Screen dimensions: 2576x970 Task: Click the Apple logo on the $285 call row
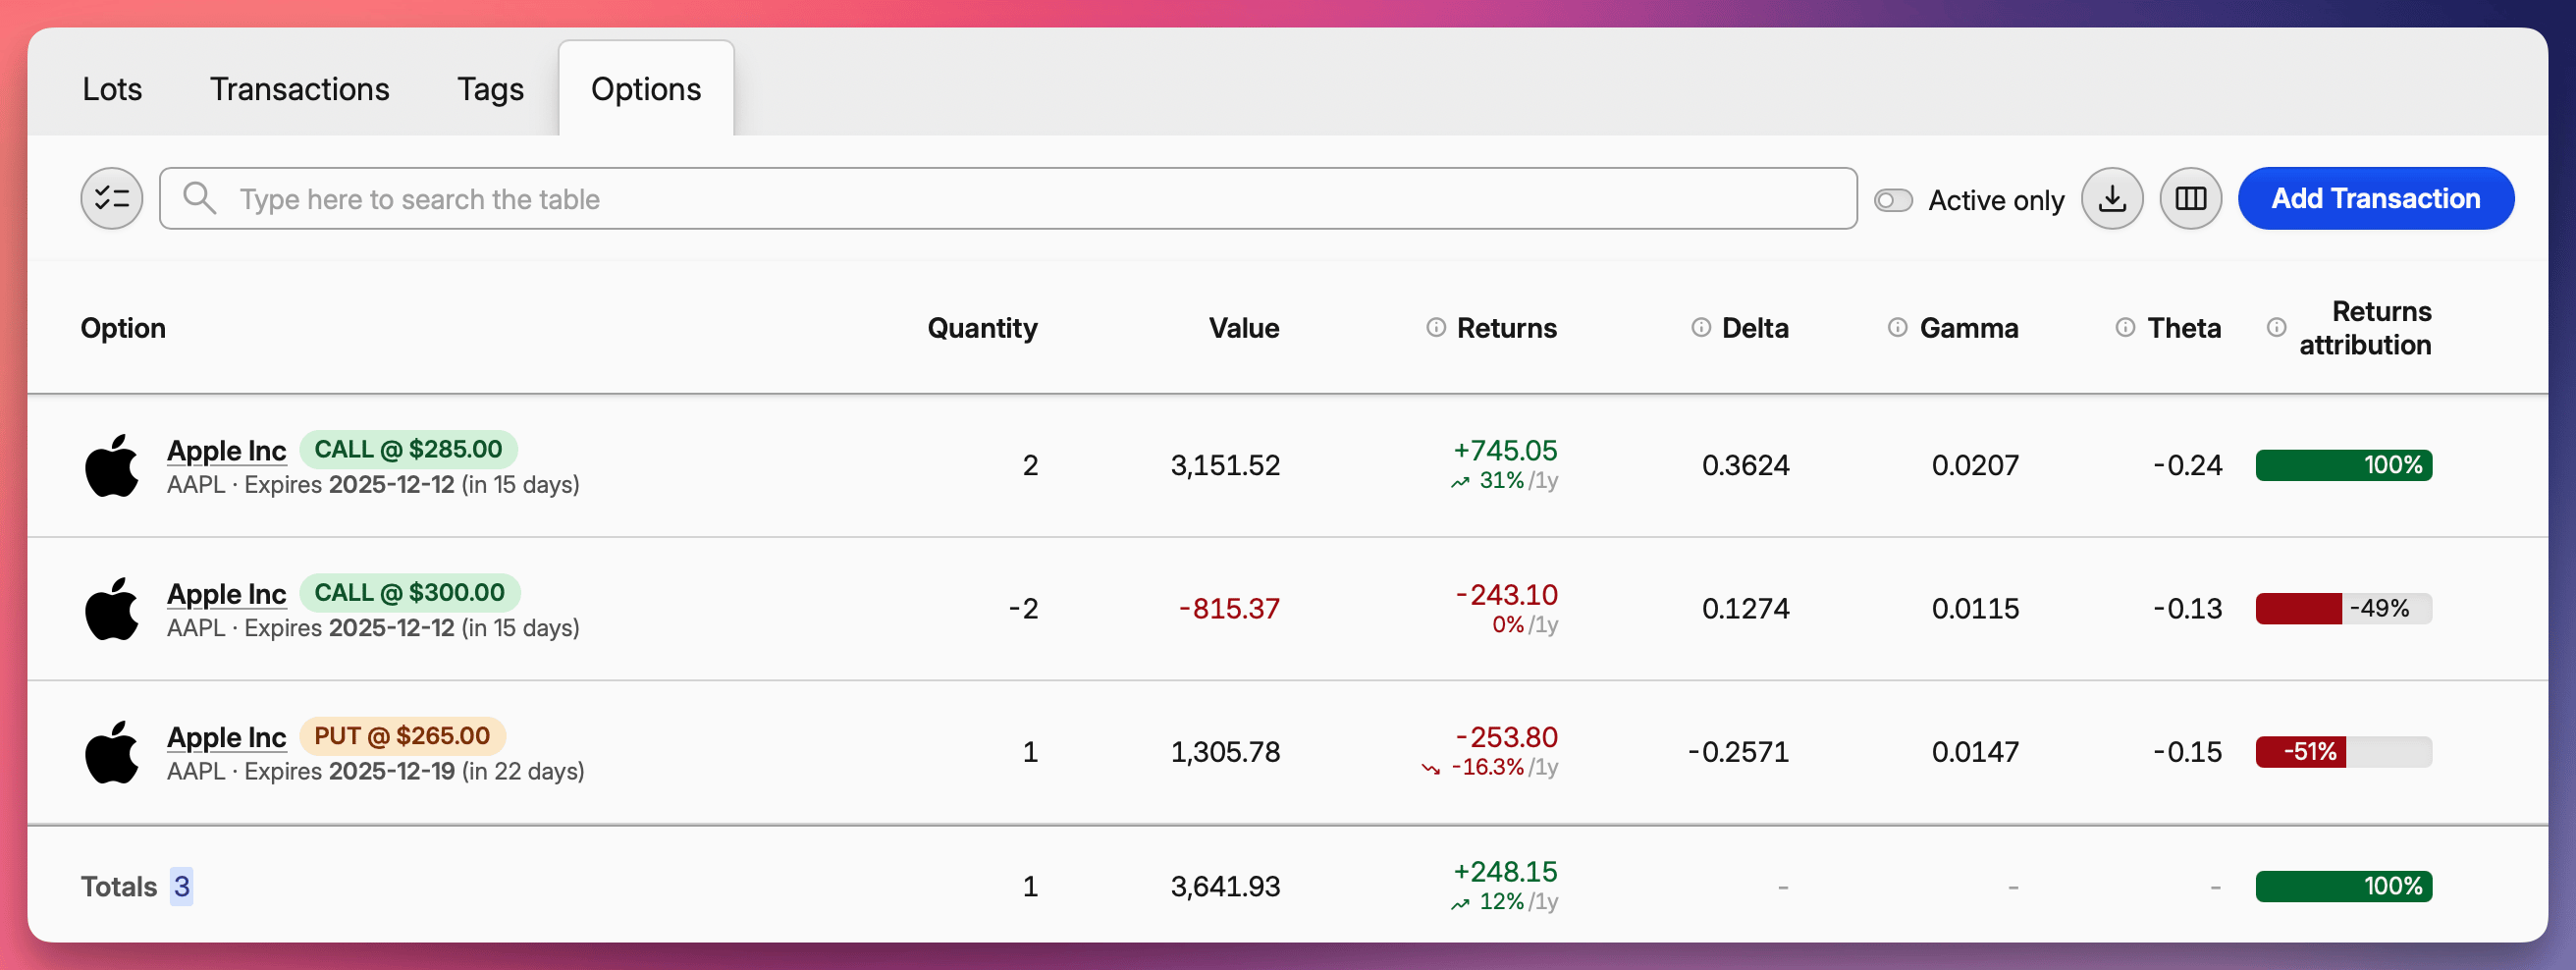(113, 465)
